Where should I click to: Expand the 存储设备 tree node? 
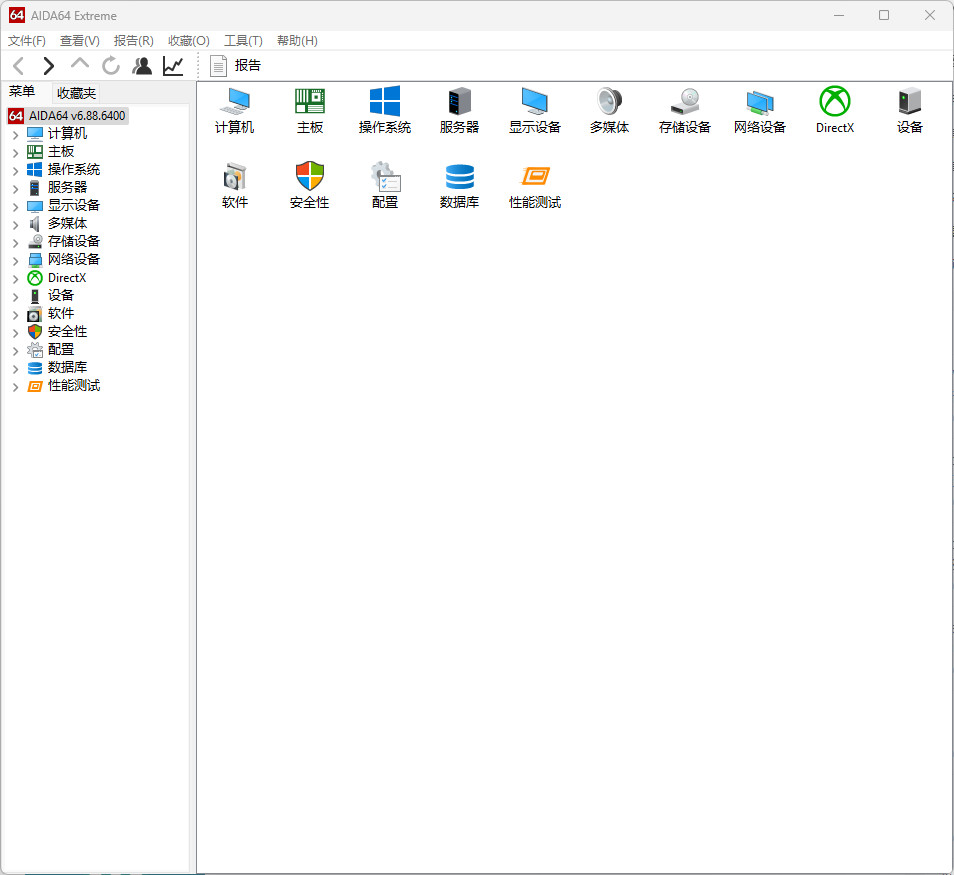click(16, 242)
